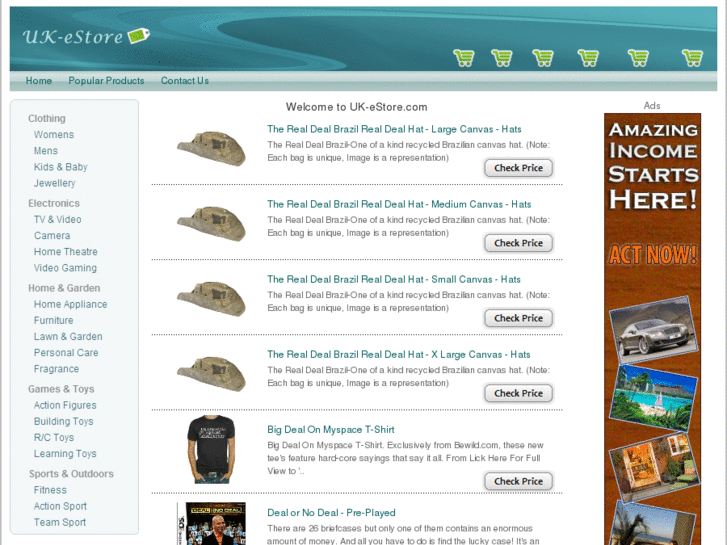
Task: Open the Sports & Outdoors category
Action: click(x=71, y=474)
